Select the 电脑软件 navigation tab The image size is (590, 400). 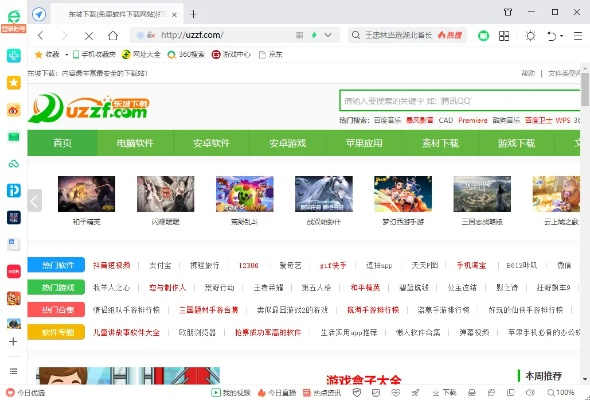(x=135, y=143)
